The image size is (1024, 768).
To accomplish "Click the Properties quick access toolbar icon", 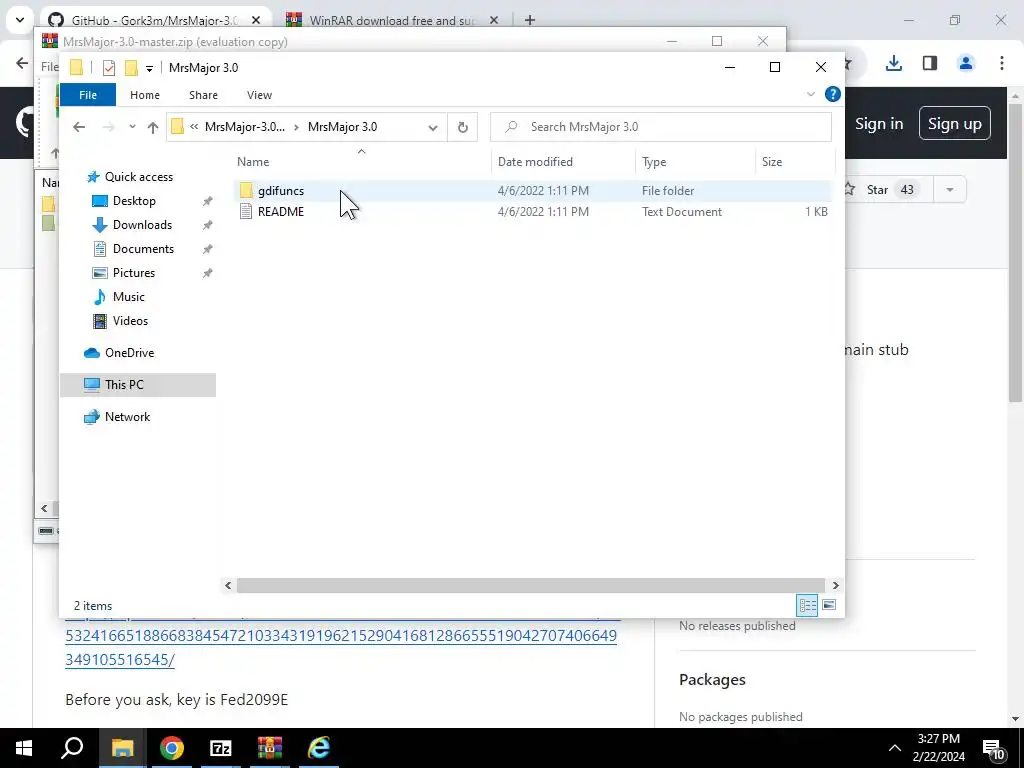I will coord(109,67).
